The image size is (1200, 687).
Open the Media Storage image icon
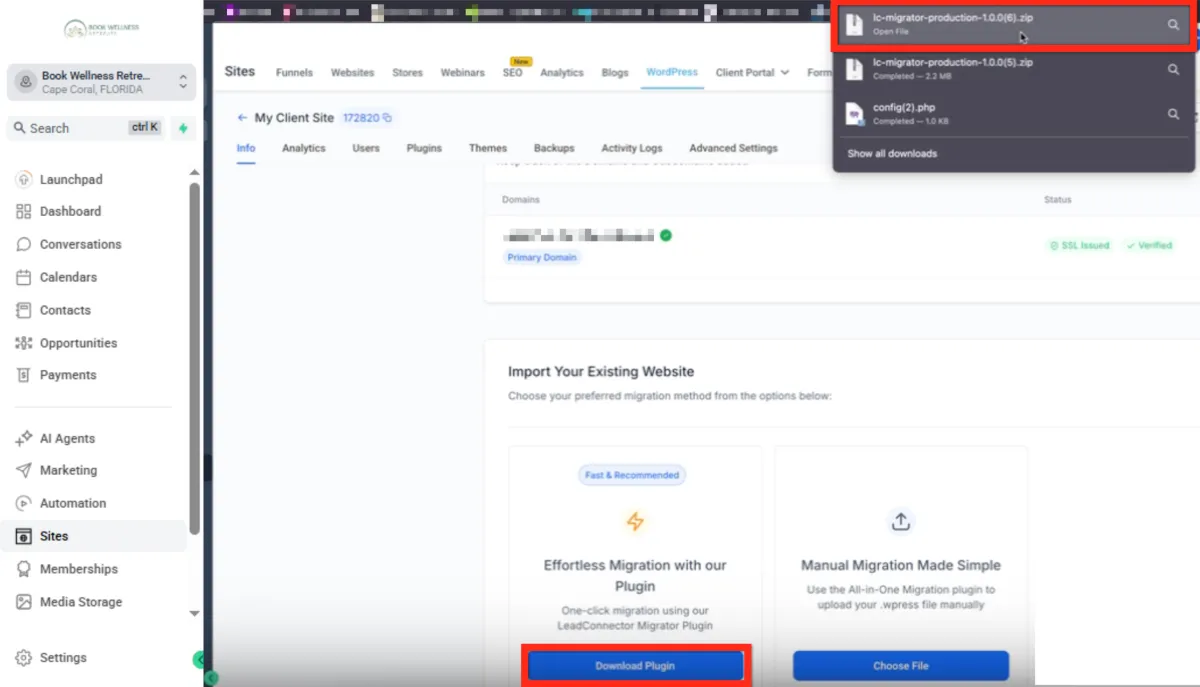click(x=24, y=602)
